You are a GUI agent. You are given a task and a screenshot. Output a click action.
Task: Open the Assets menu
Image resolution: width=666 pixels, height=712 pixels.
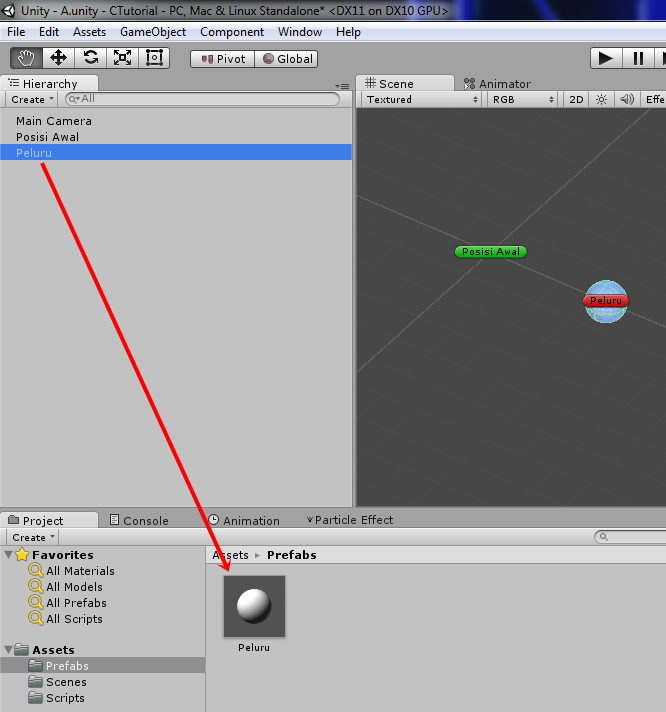89,32
